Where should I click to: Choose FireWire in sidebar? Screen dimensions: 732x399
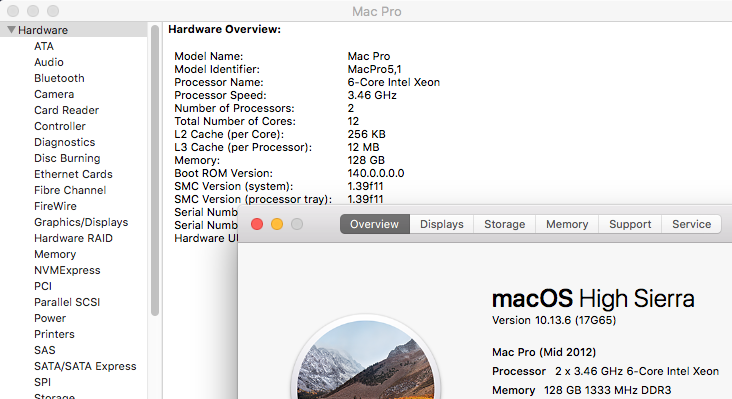[55, 206]
